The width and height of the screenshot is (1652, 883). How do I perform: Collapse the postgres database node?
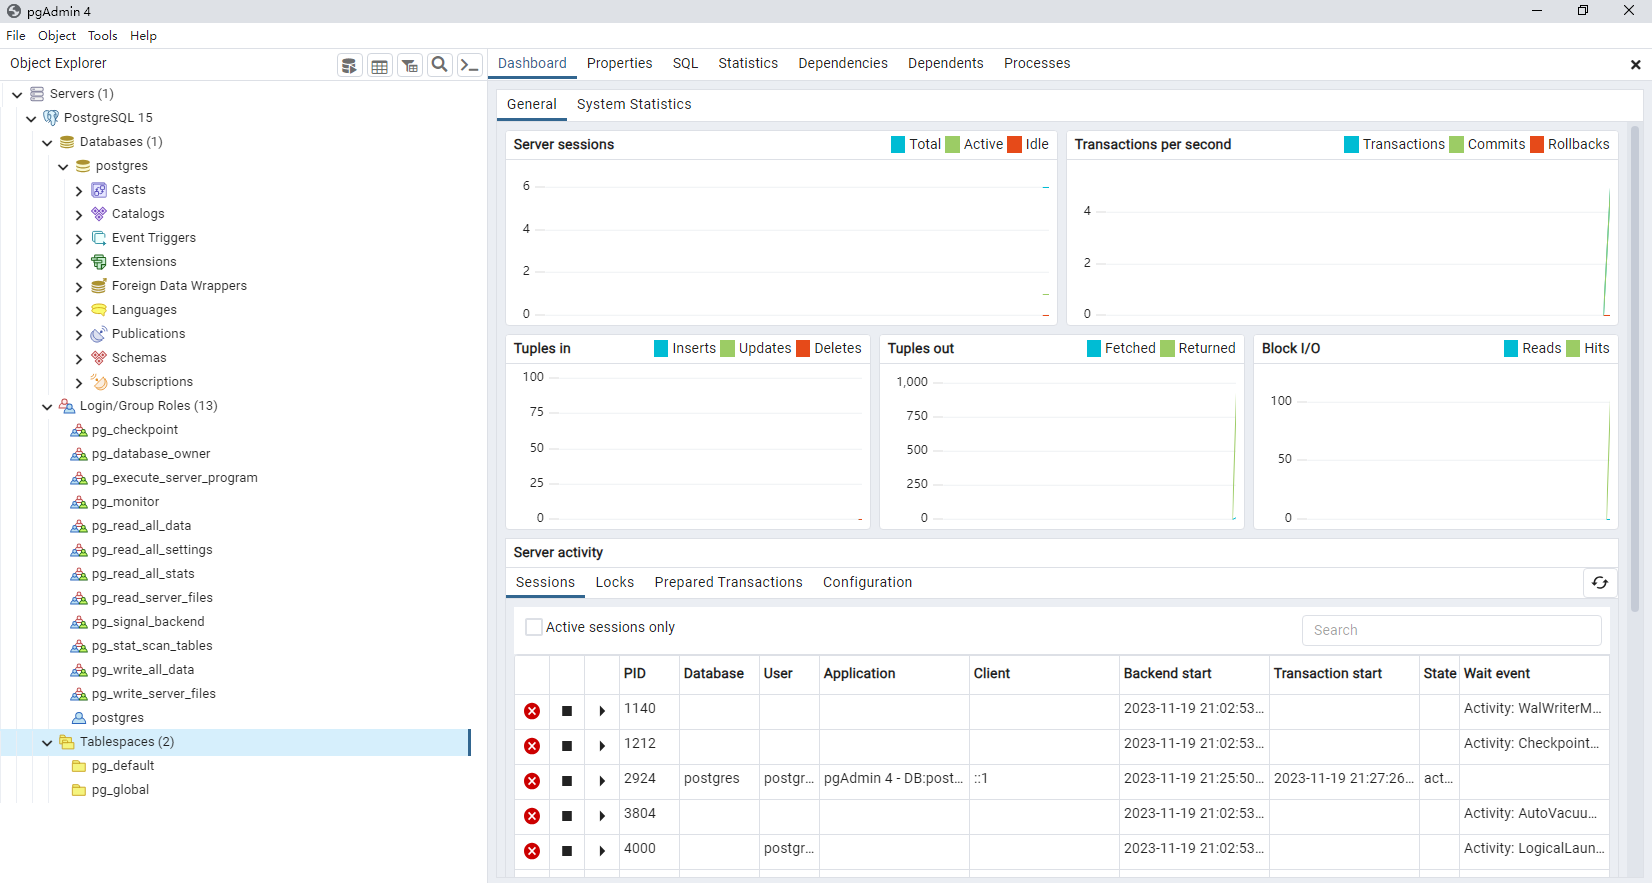click(63, 166)
